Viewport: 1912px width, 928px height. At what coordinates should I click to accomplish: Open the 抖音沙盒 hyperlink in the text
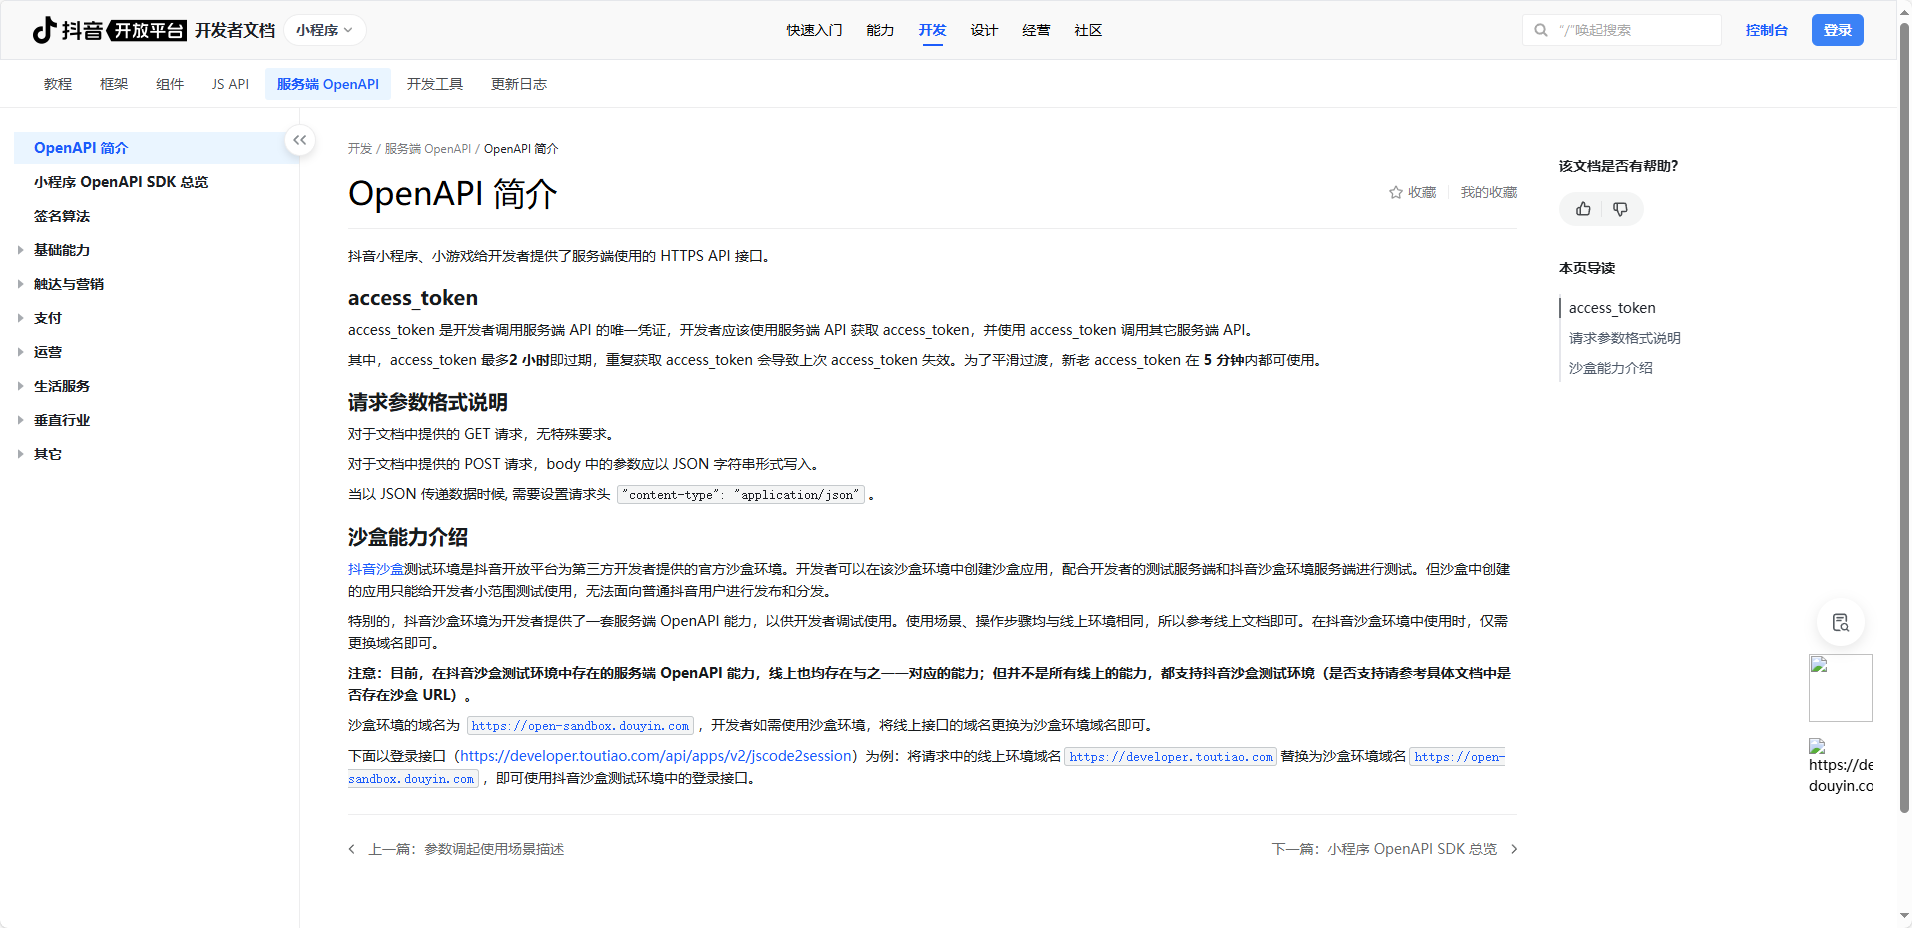tap(375, 569)
